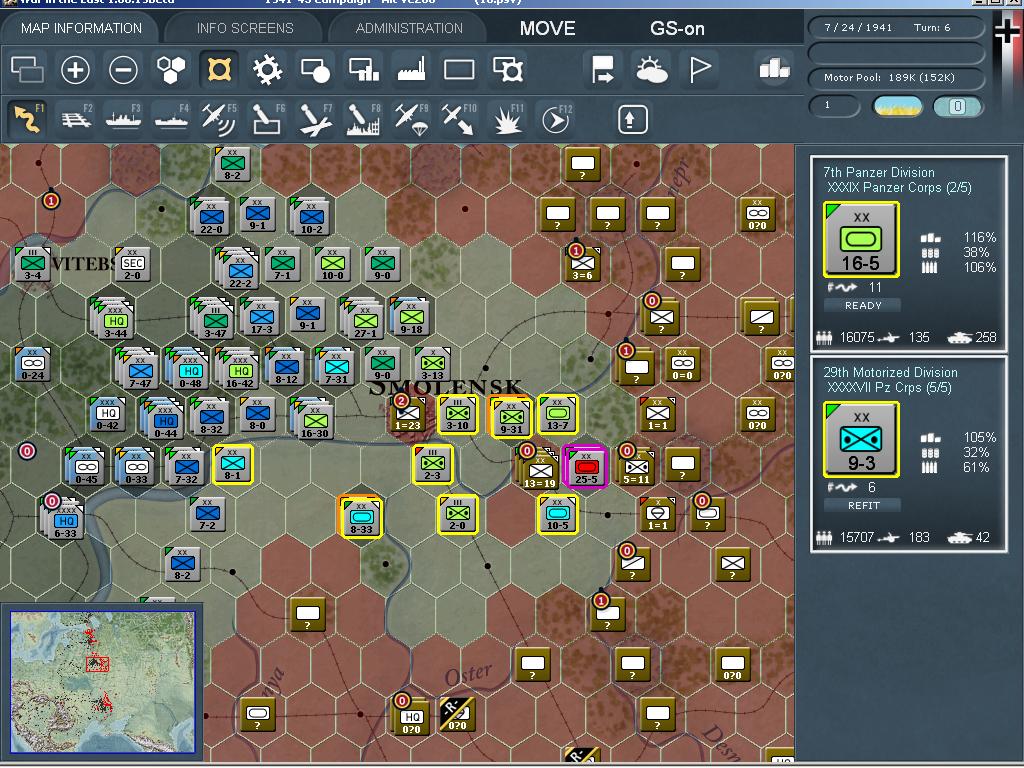The image size is (1024, 768).
Task: Click the minimap overview
Action: click(x=103, y=682)
